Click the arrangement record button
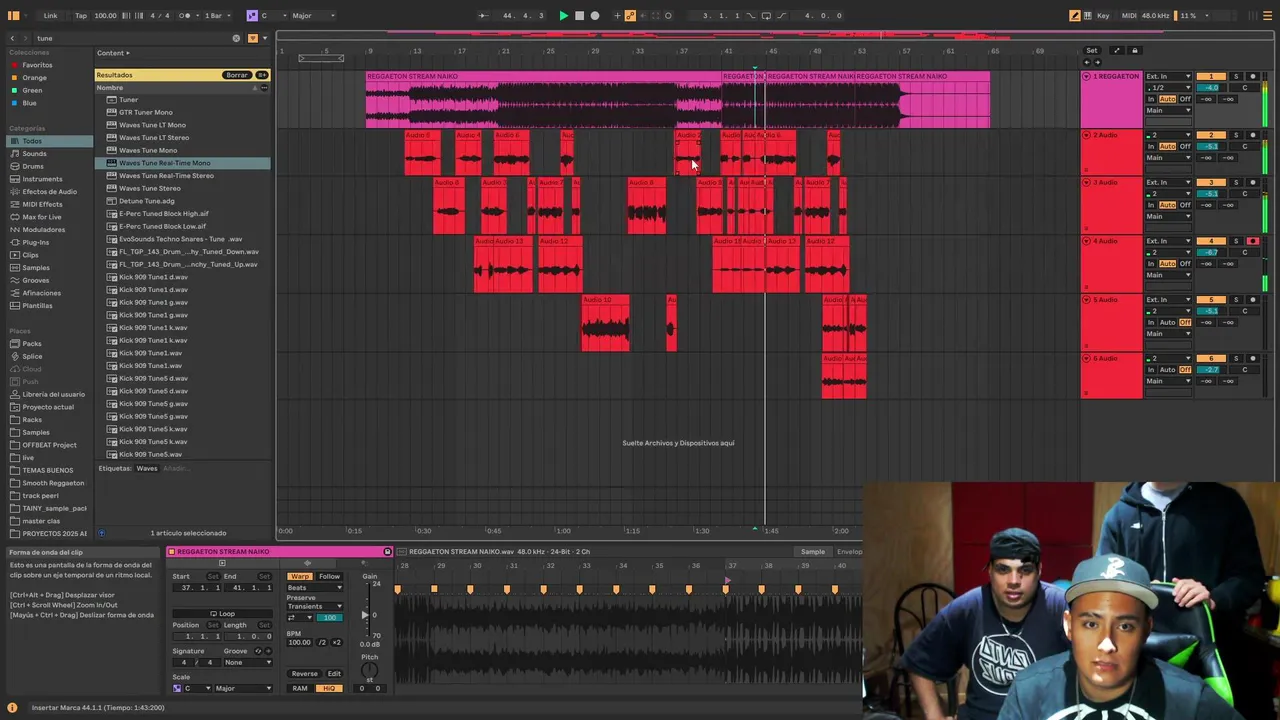Viewport: 1280px width, 720px height. (x=595, y=15)
